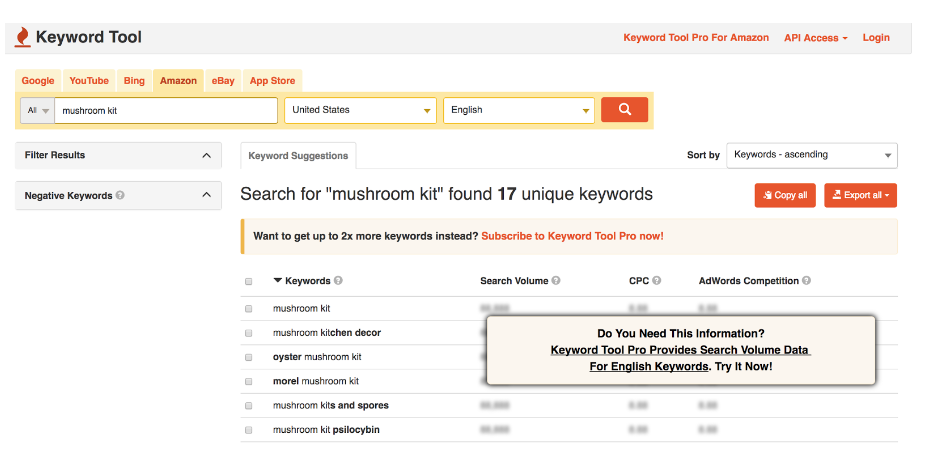941x452 pixels.
Task: Check the box for 'mushroom kits and spores'
Action: coord(248,406)
